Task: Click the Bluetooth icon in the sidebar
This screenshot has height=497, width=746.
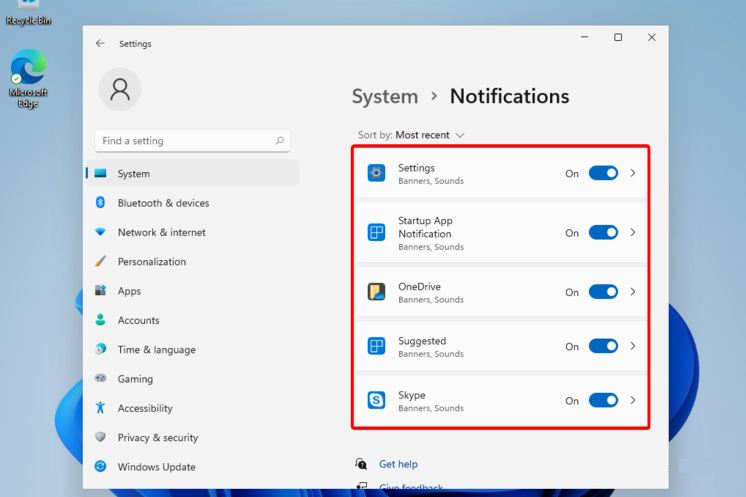Action: [x=100, y=203]
